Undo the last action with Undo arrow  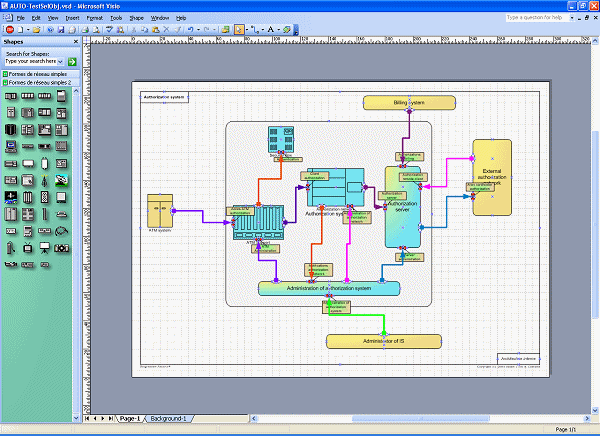190,29
